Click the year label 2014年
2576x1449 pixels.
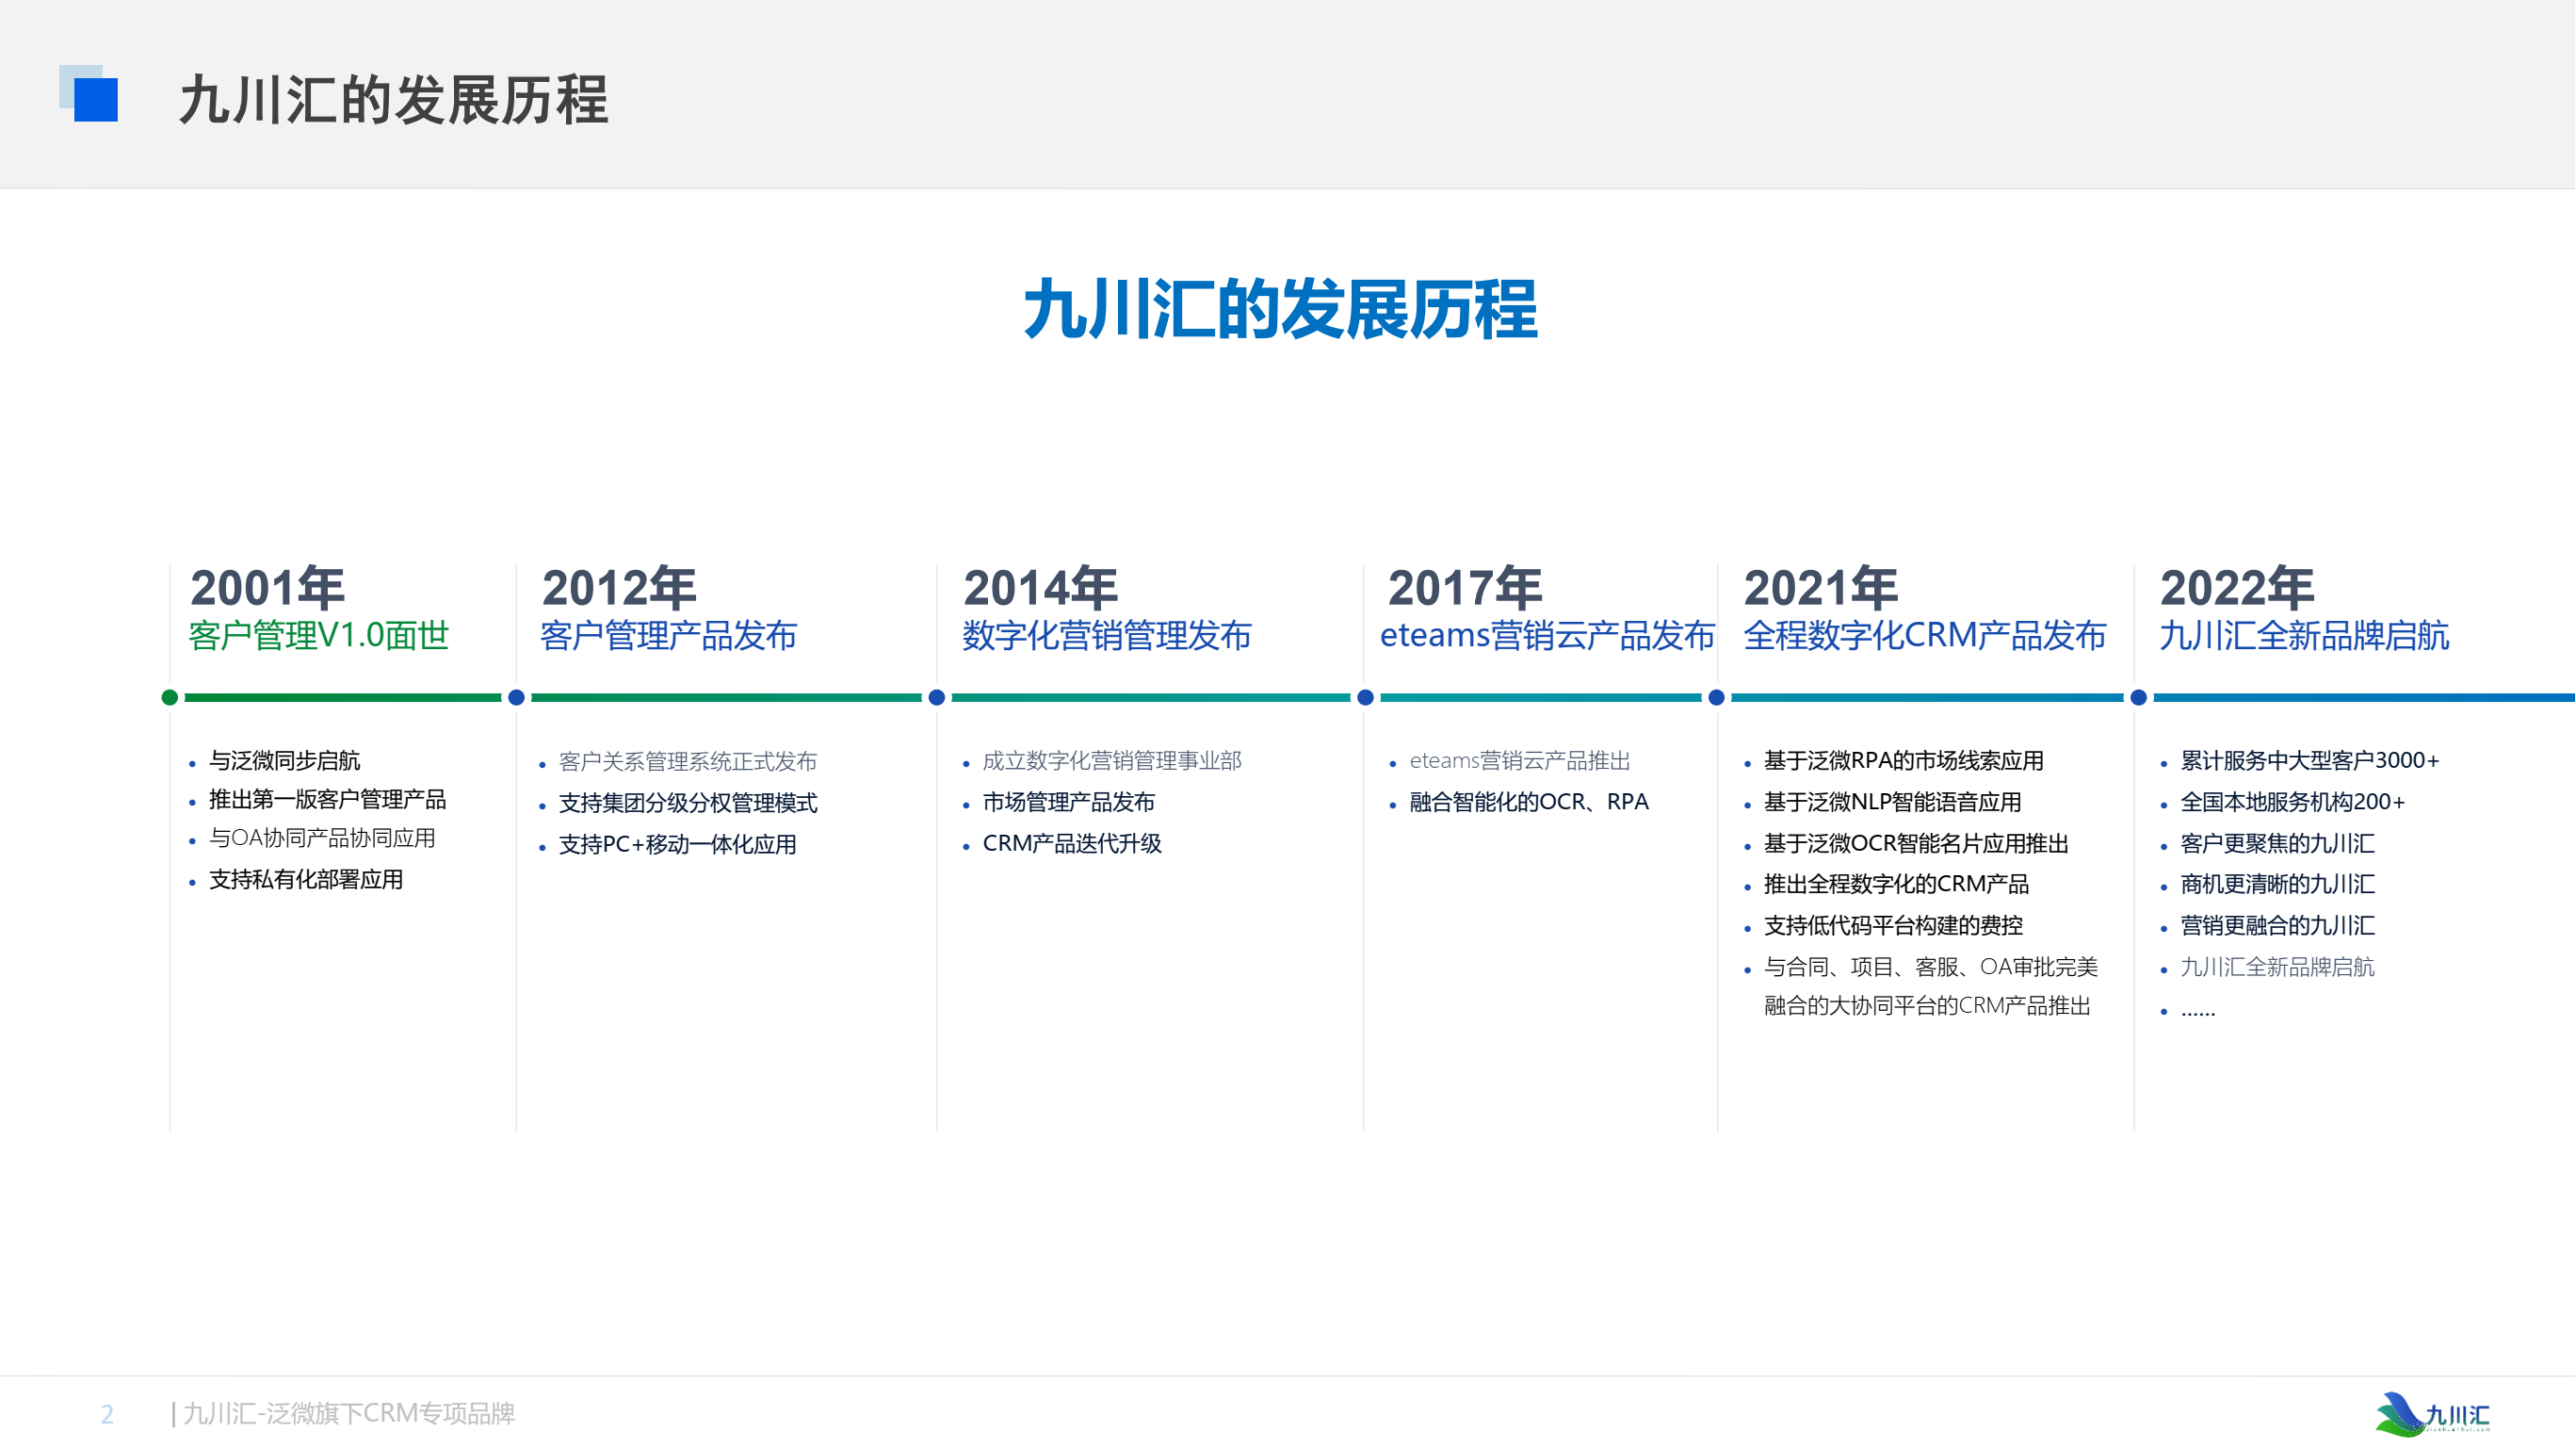tap(1041, 588)
